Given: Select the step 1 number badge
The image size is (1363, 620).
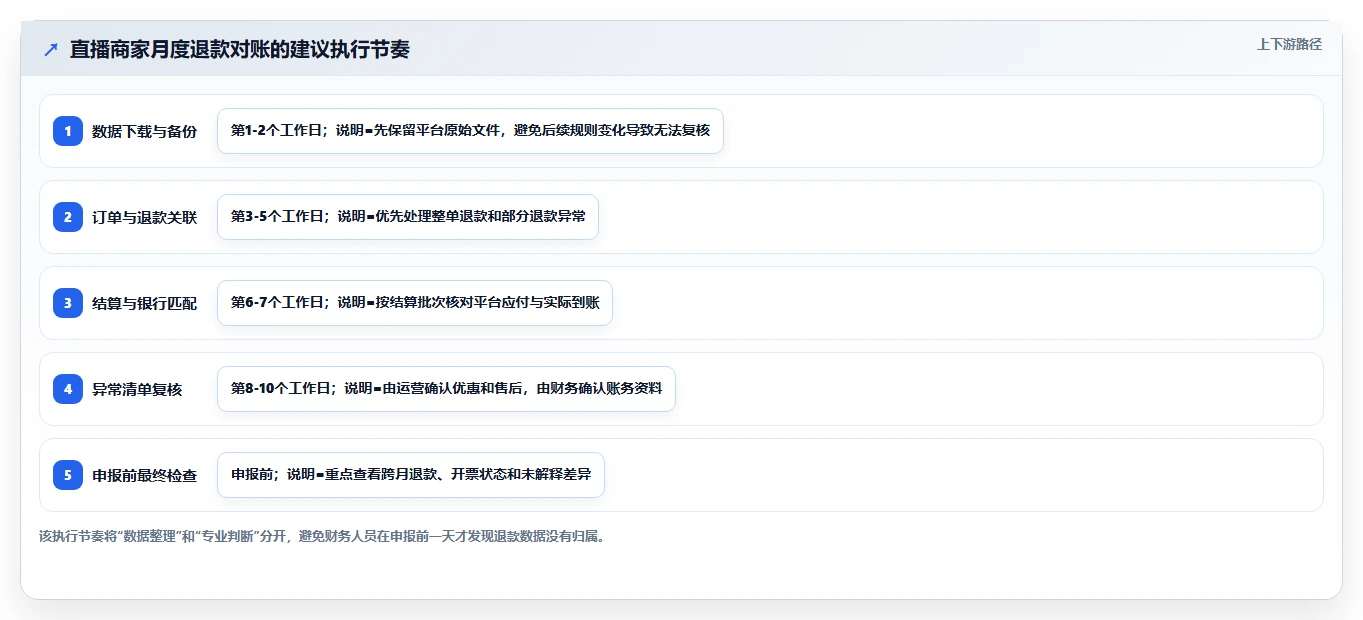Looking at the screenshot, I should (x=68, y=131).
